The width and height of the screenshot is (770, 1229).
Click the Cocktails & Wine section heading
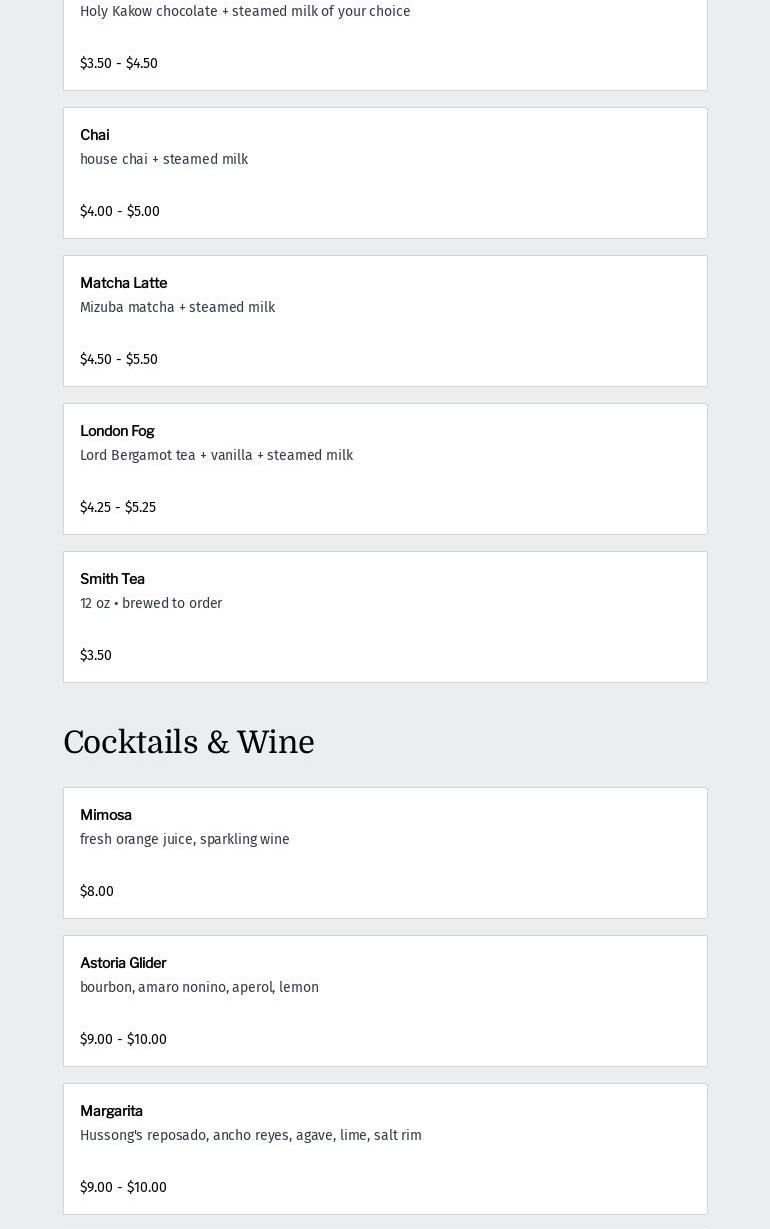click(x=188, y=743)
